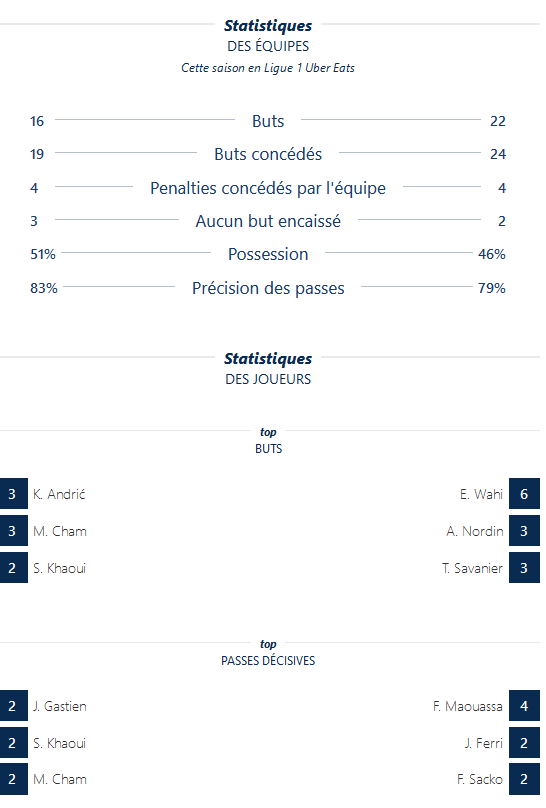
Task: Click the Buts statistic label
Action: coord(268,121)
